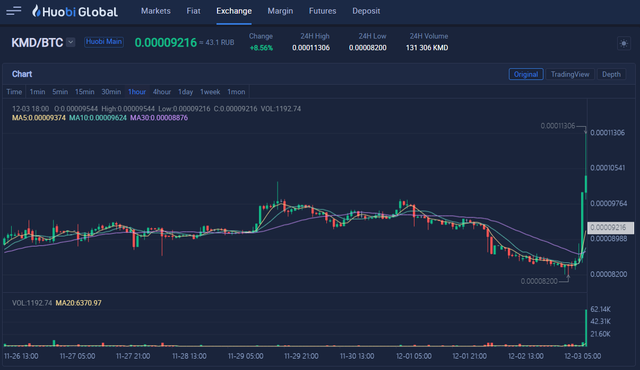Choose the 4hour interval

(162, 92)
